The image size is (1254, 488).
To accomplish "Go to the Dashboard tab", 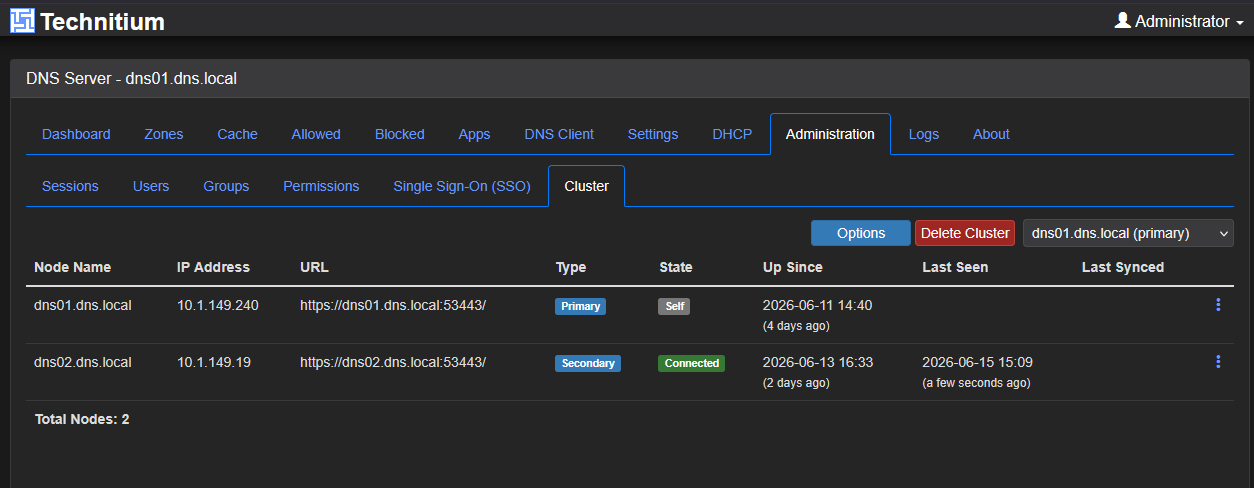I will pos(76,134).
